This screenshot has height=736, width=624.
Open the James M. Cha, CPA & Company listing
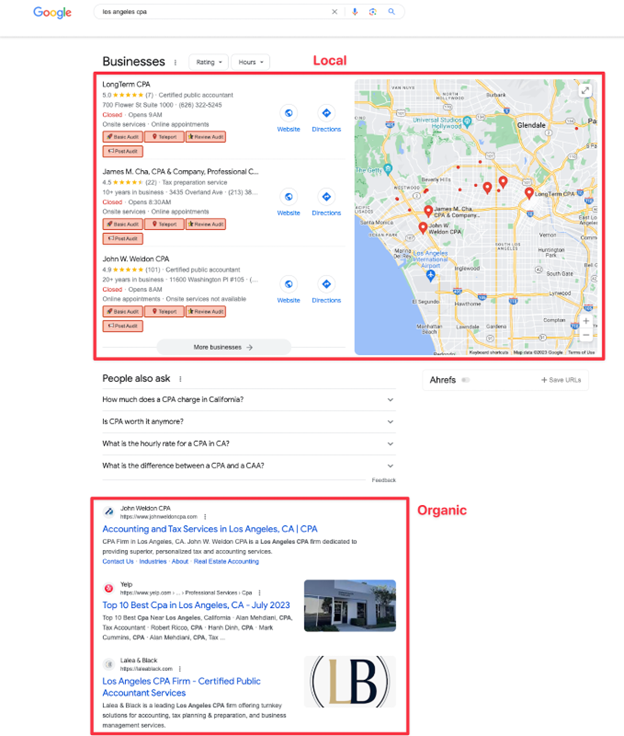tap(180, 172)
